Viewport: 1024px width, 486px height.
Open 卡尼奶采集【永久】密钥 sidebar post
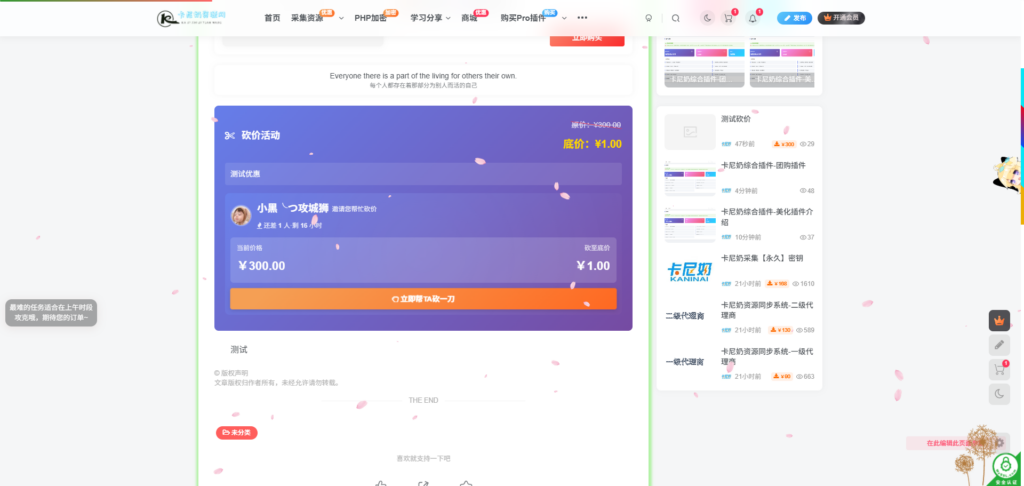tap(762, 258)
